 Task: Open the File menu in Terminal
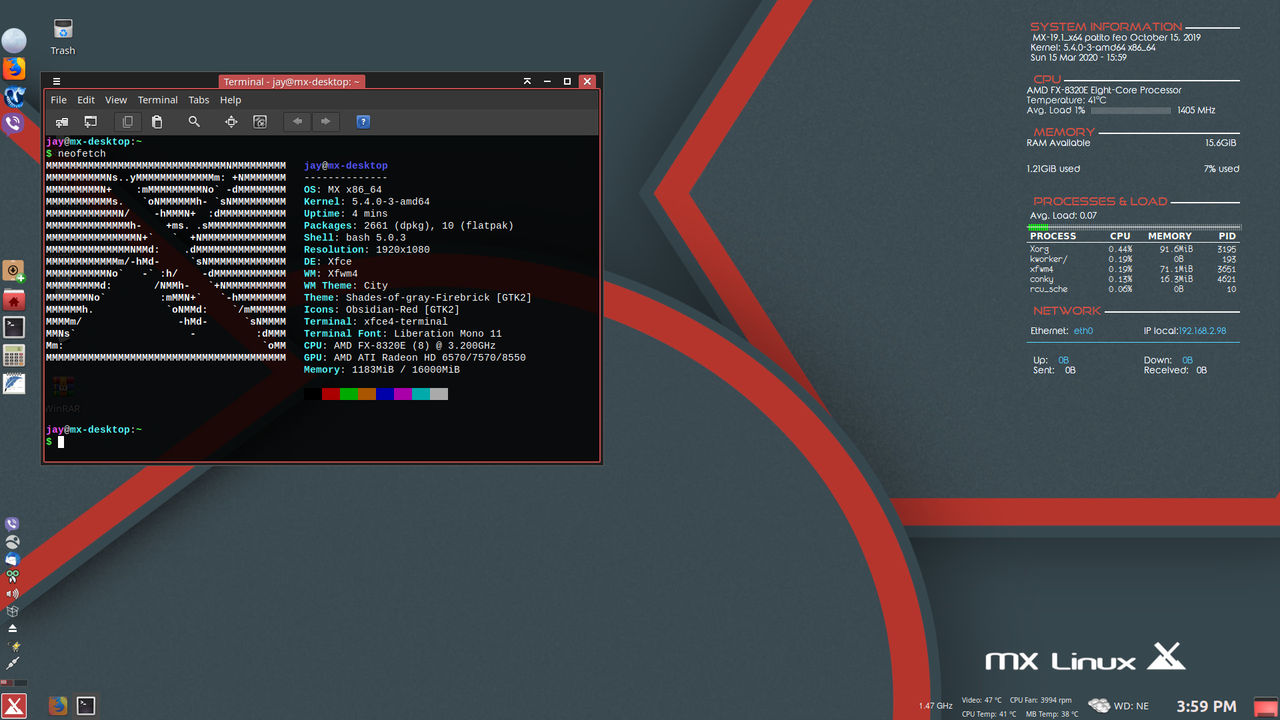tap(58, 100)
